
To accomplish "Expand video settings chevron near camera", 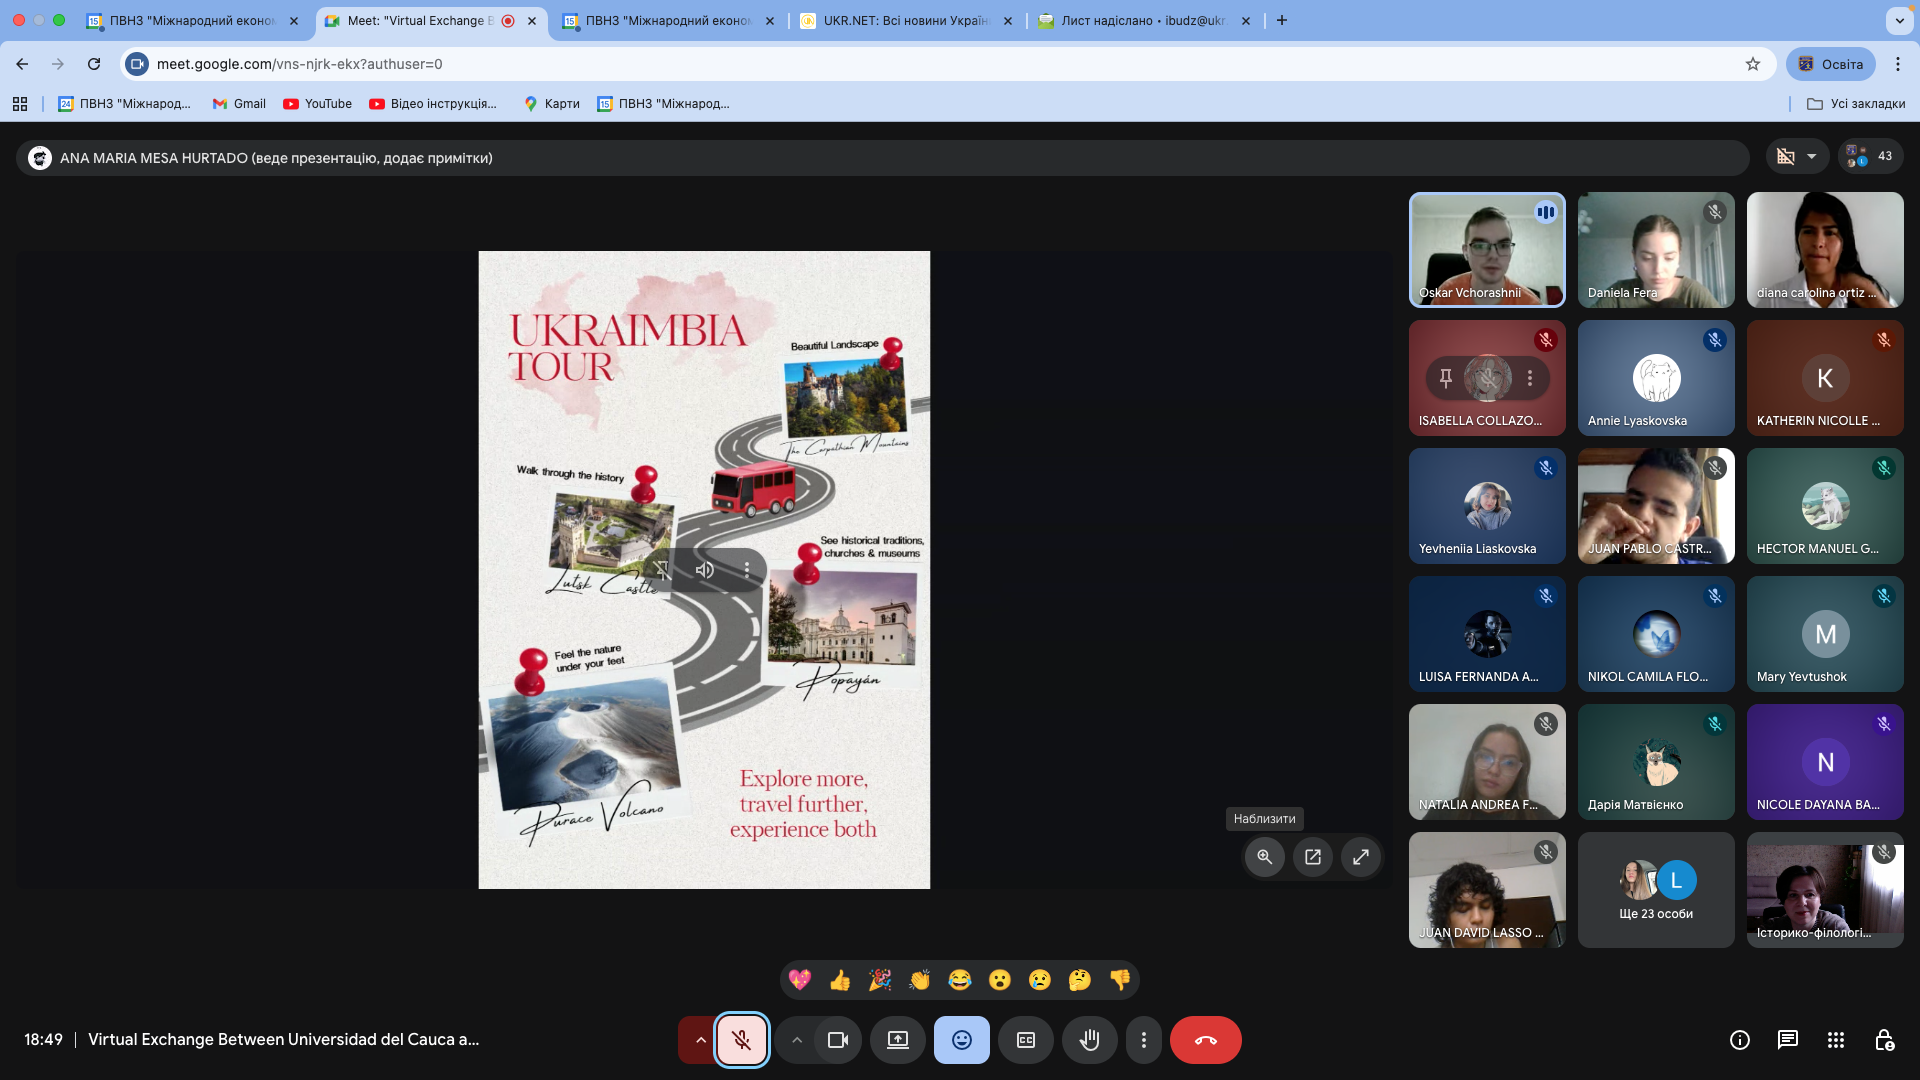I will coord(796,1040).
